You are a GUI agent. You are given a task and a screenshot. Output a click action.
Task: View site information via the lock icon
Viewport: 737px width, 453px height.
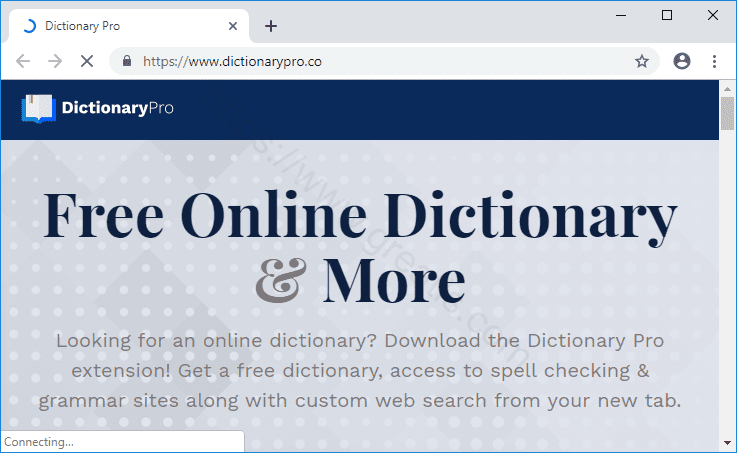127,61
